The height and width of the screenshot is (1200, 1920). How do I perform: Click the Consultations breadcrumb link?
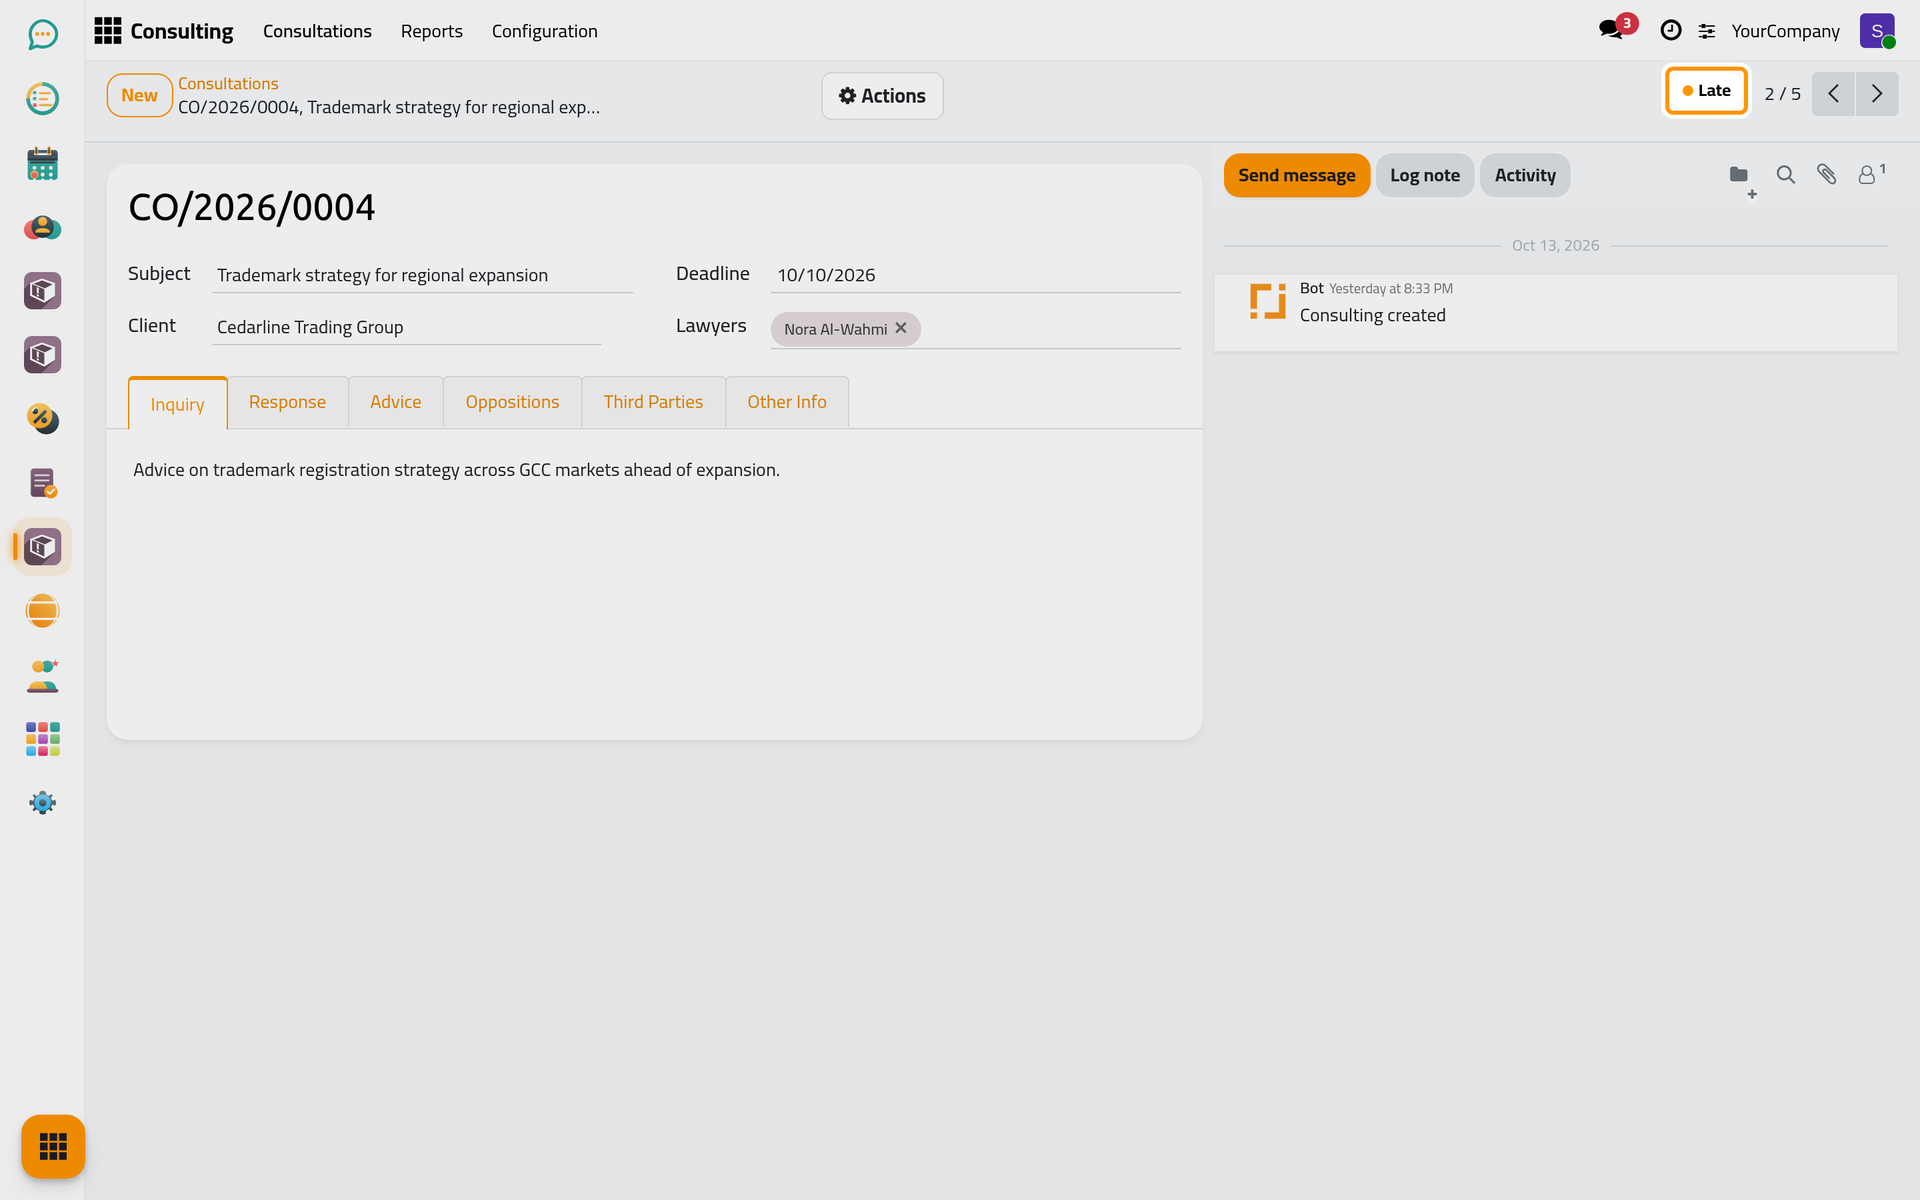tap(228, 84)
